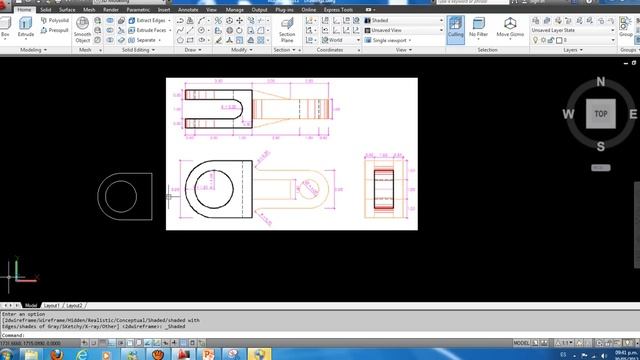Click the S compass direction on ViewCube
This screenshot has width=640, height=360.
pos(601,147)
